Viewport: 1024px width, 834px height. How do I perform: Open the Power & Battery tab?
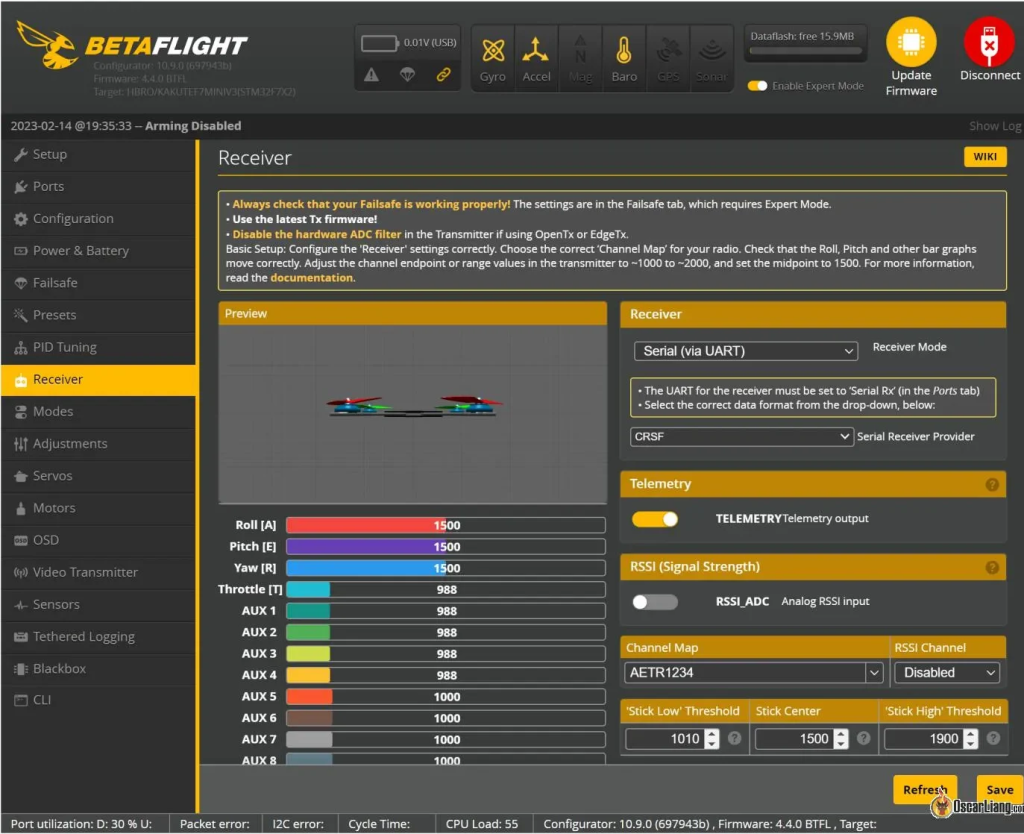tap(99, 251)
